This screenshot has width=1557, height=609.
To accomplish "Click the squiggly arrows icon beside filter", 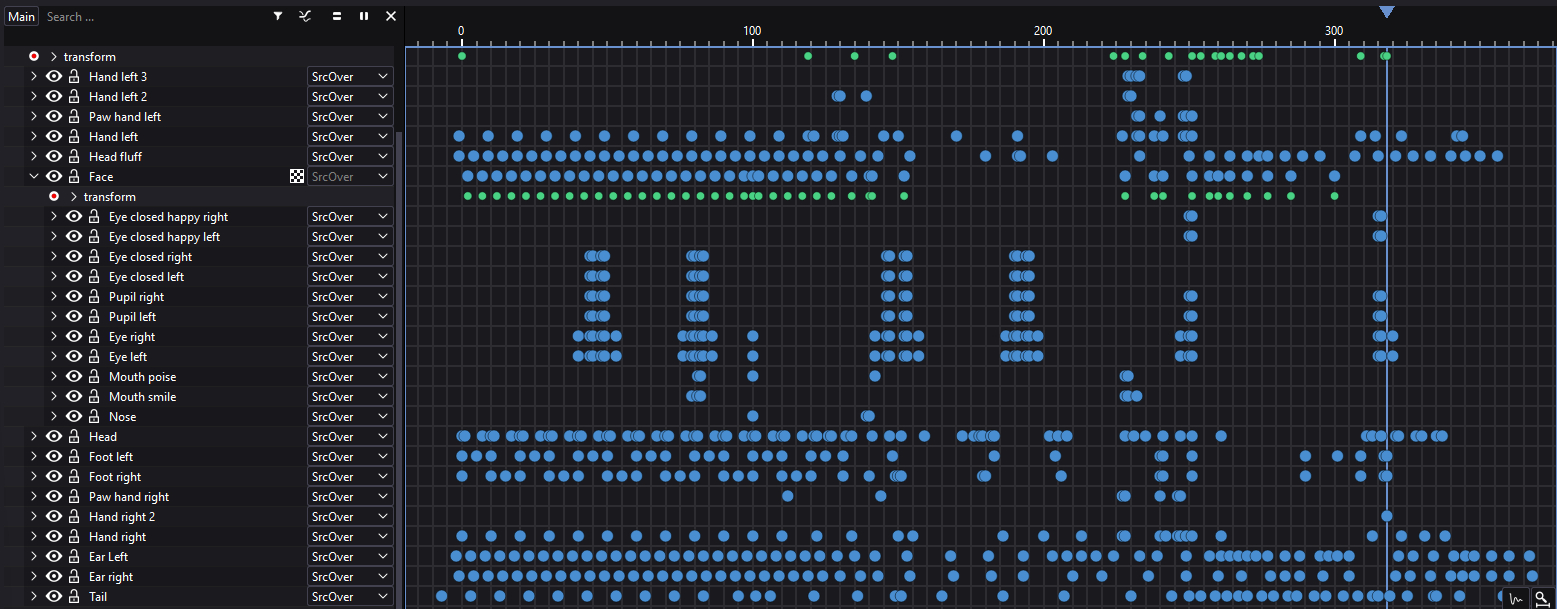I will 305,16.
